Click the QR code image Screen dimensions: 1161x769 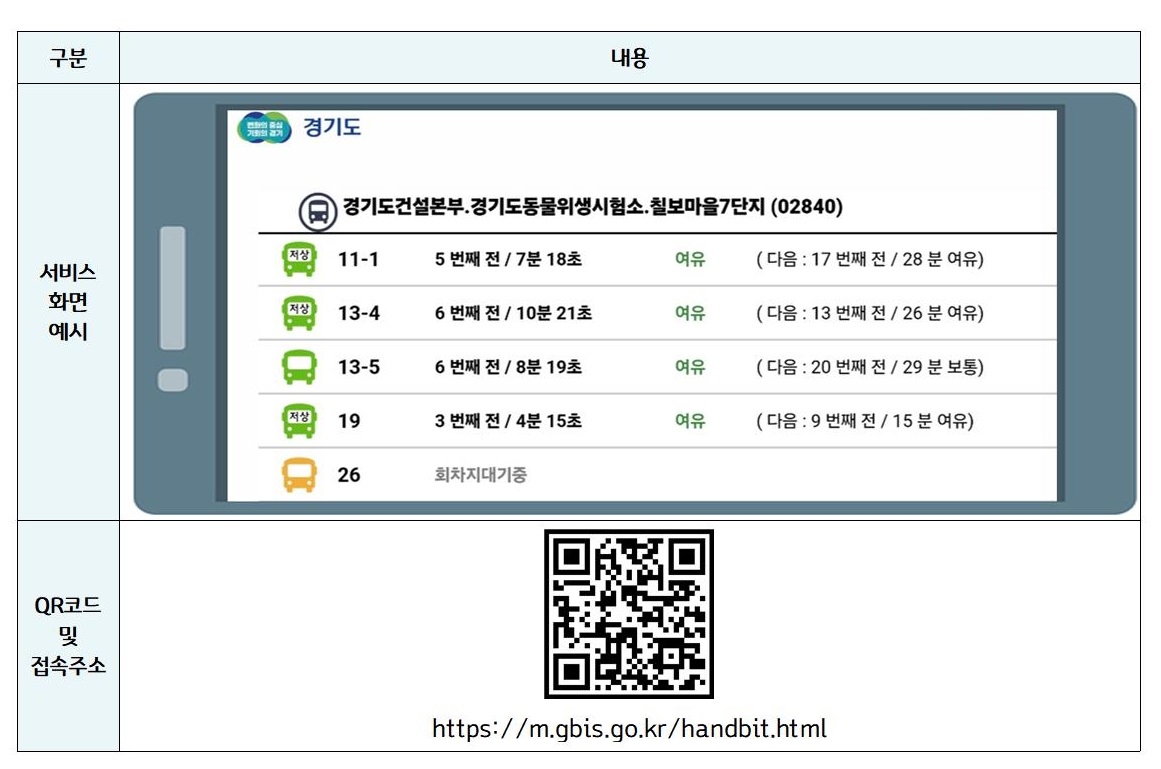[x=629, y=614]
